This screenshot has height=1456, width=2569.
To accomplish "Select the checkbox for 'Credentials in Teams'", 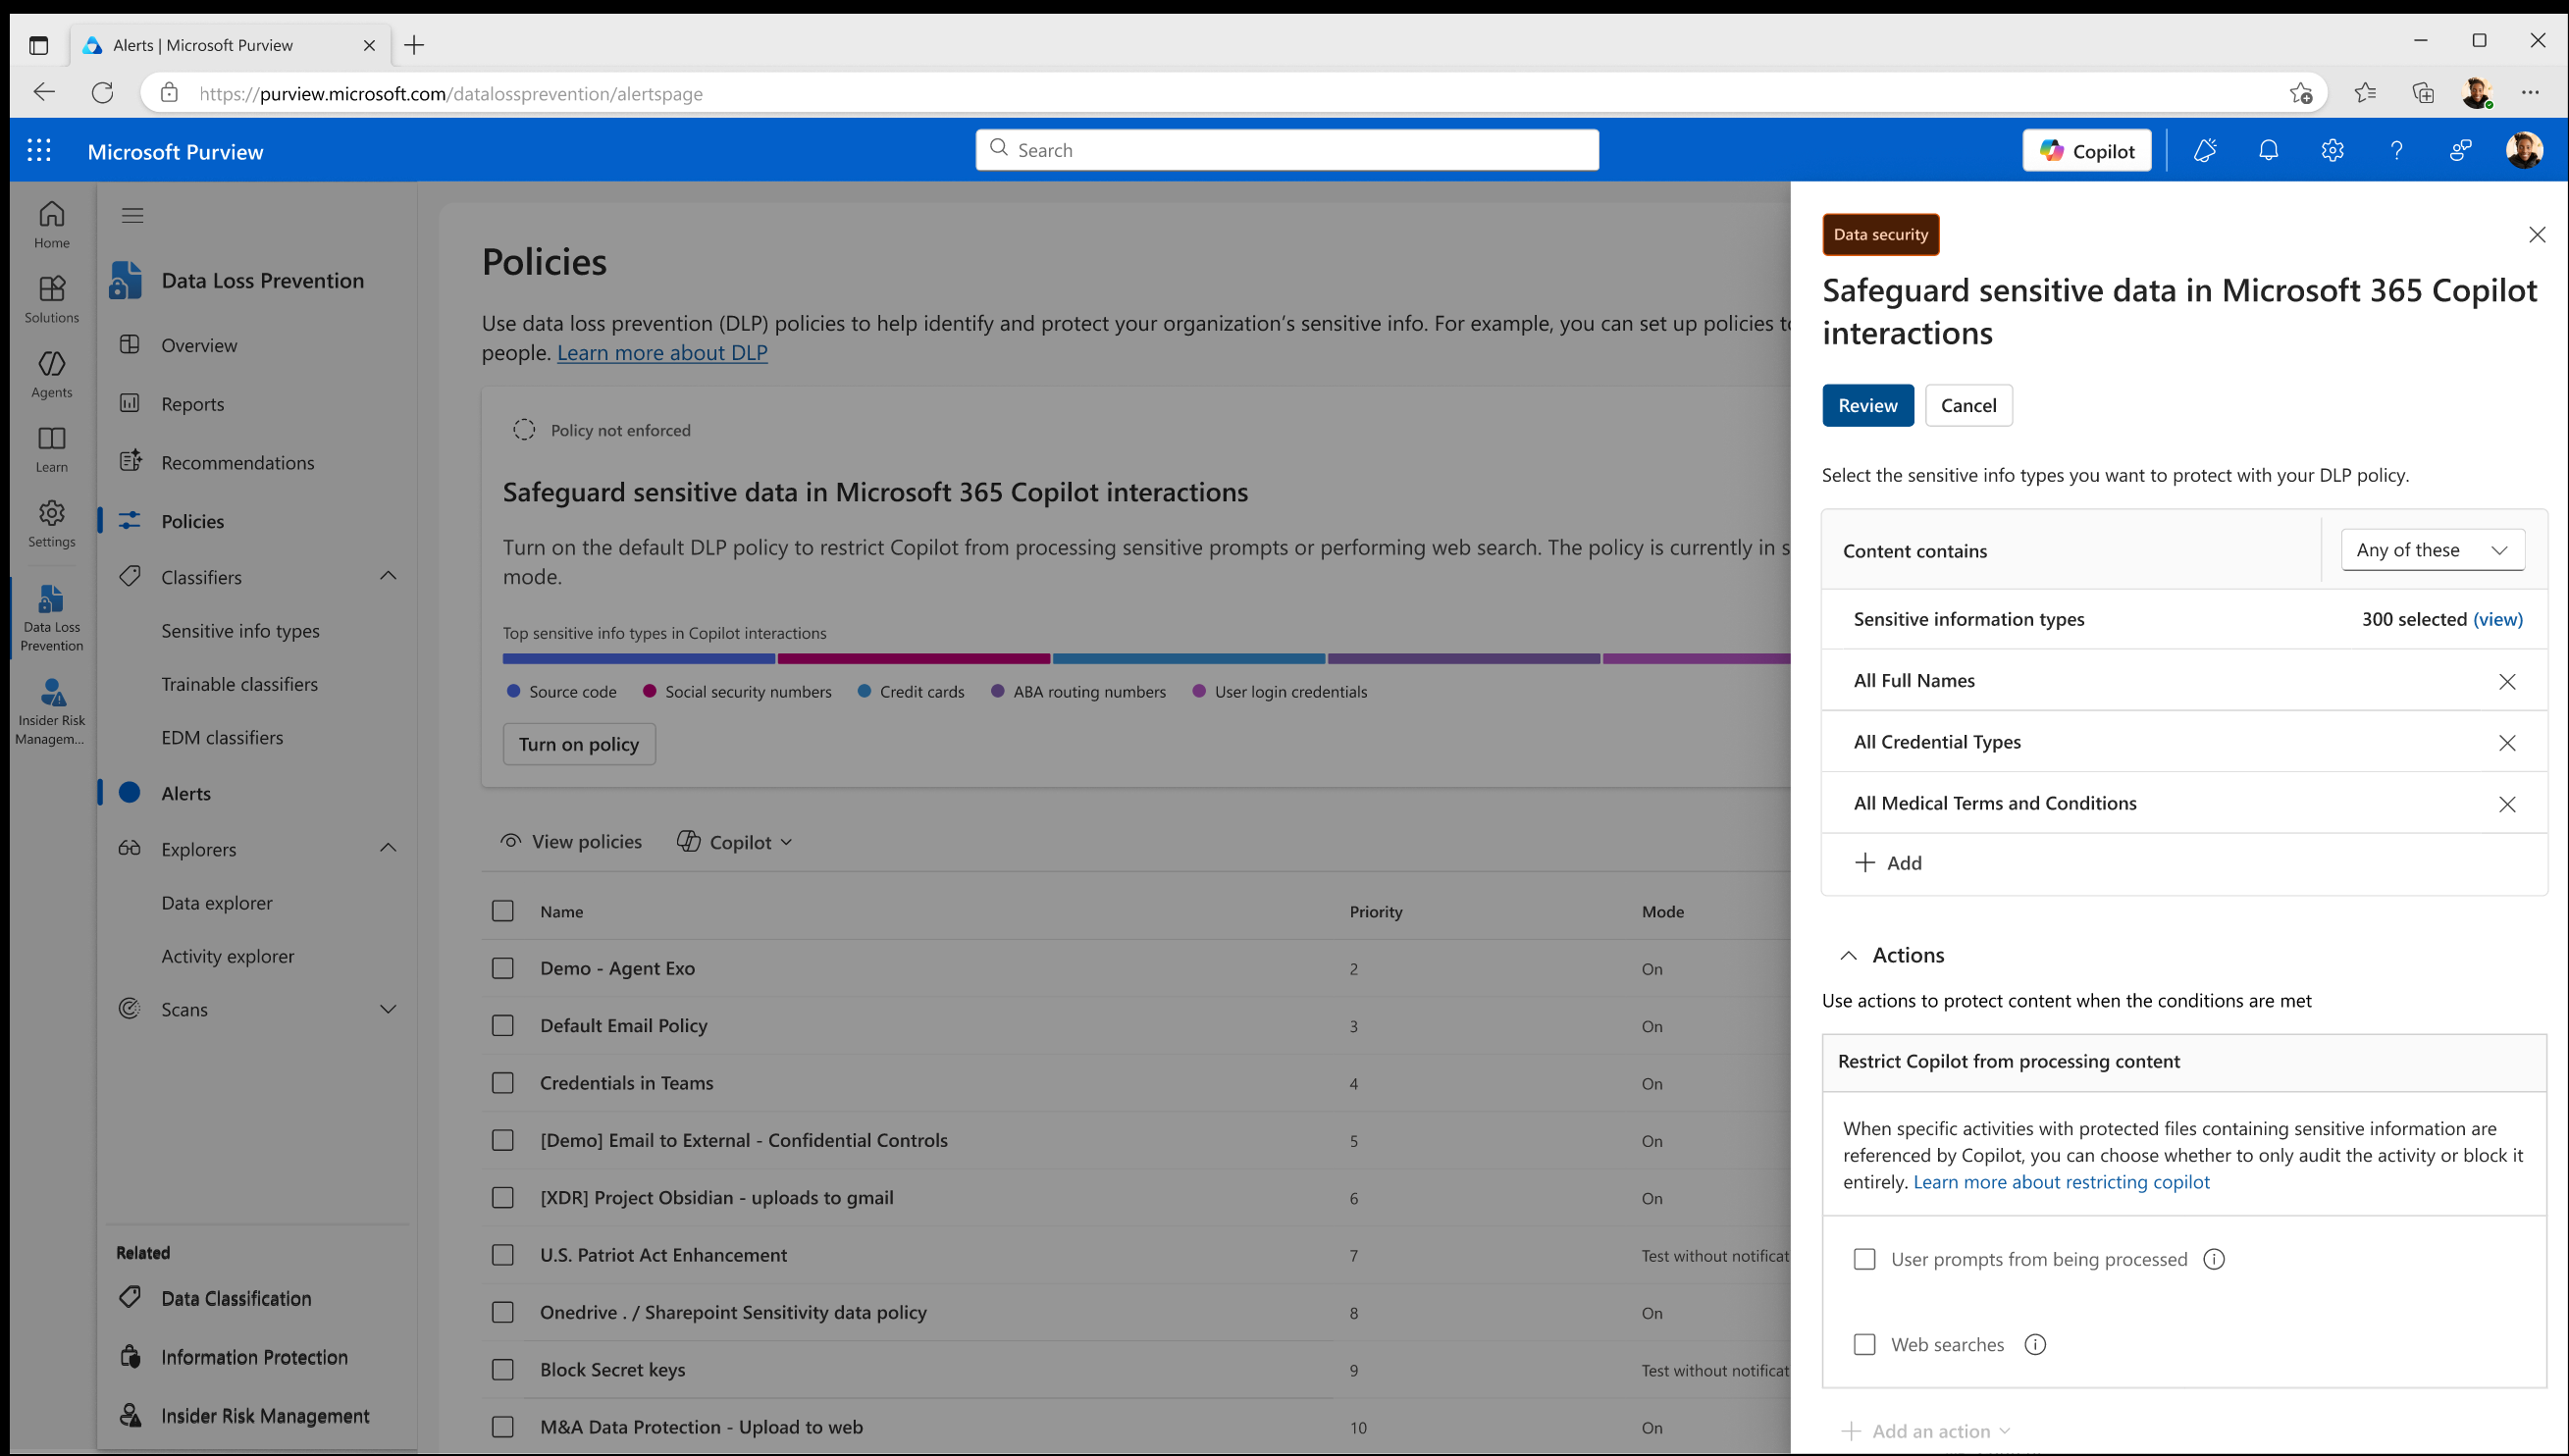I will click(503, 1083).
